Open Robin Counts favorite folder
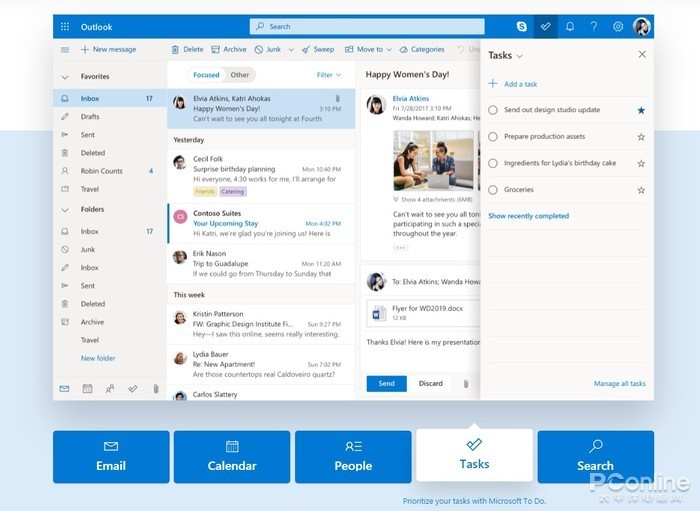This screenshot has height=511, width=700. pyautogui.click(x=110, y=171)
